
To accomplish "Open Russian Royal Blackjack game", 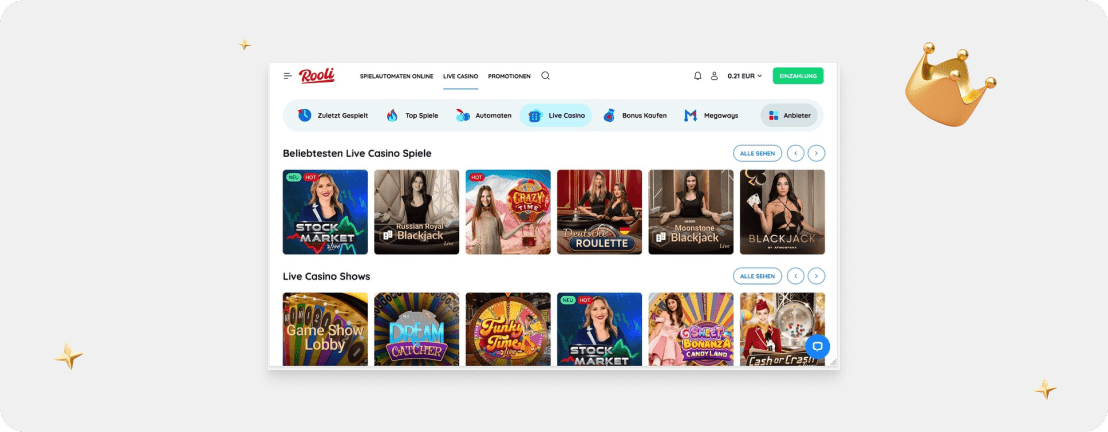I will [x=416, y=211].
